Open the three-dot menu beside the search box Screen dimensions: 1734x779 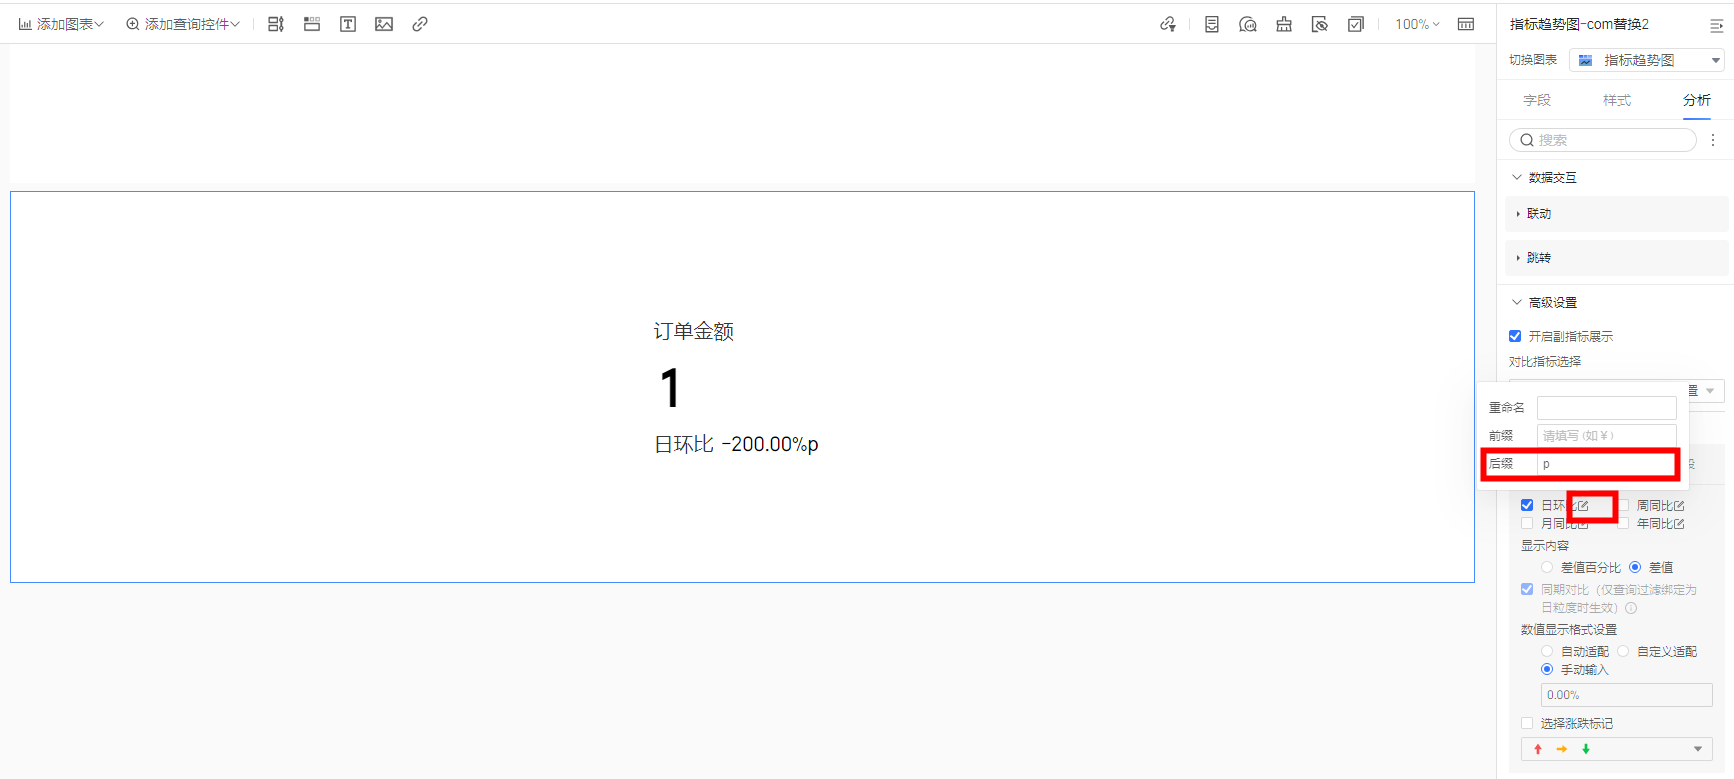(x=1713, y=140)
